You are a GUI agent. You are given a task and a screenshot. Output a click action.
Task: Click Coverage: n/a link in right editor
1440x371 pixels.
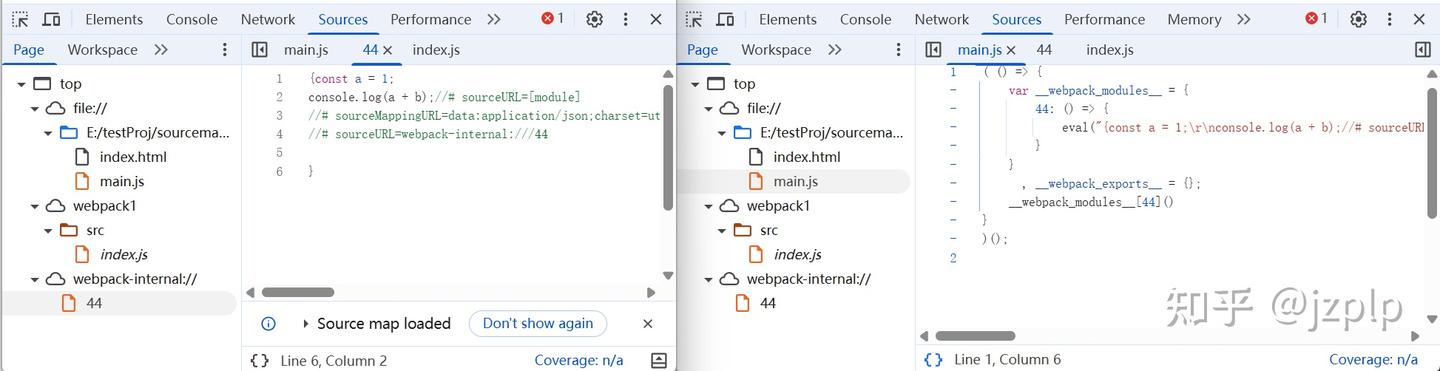pos(1373,360)
